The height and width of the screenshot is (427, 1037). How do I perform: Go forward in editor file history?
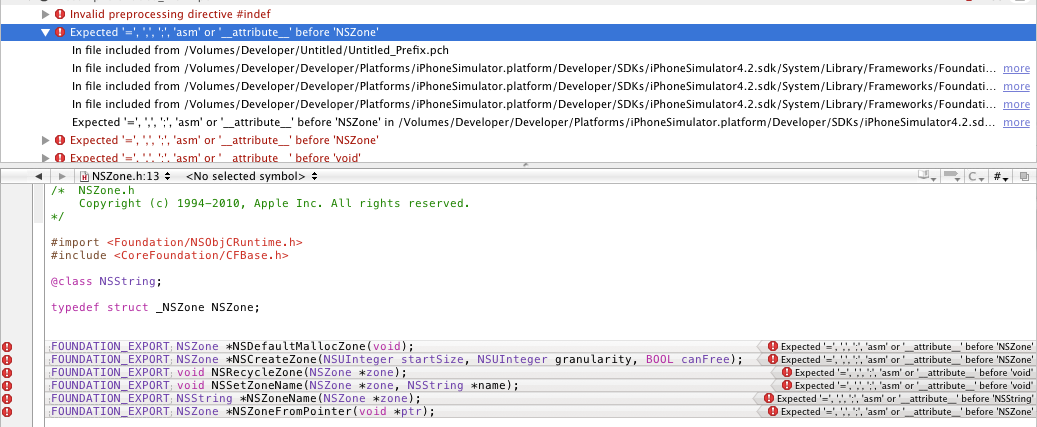(x=62, y=176)
